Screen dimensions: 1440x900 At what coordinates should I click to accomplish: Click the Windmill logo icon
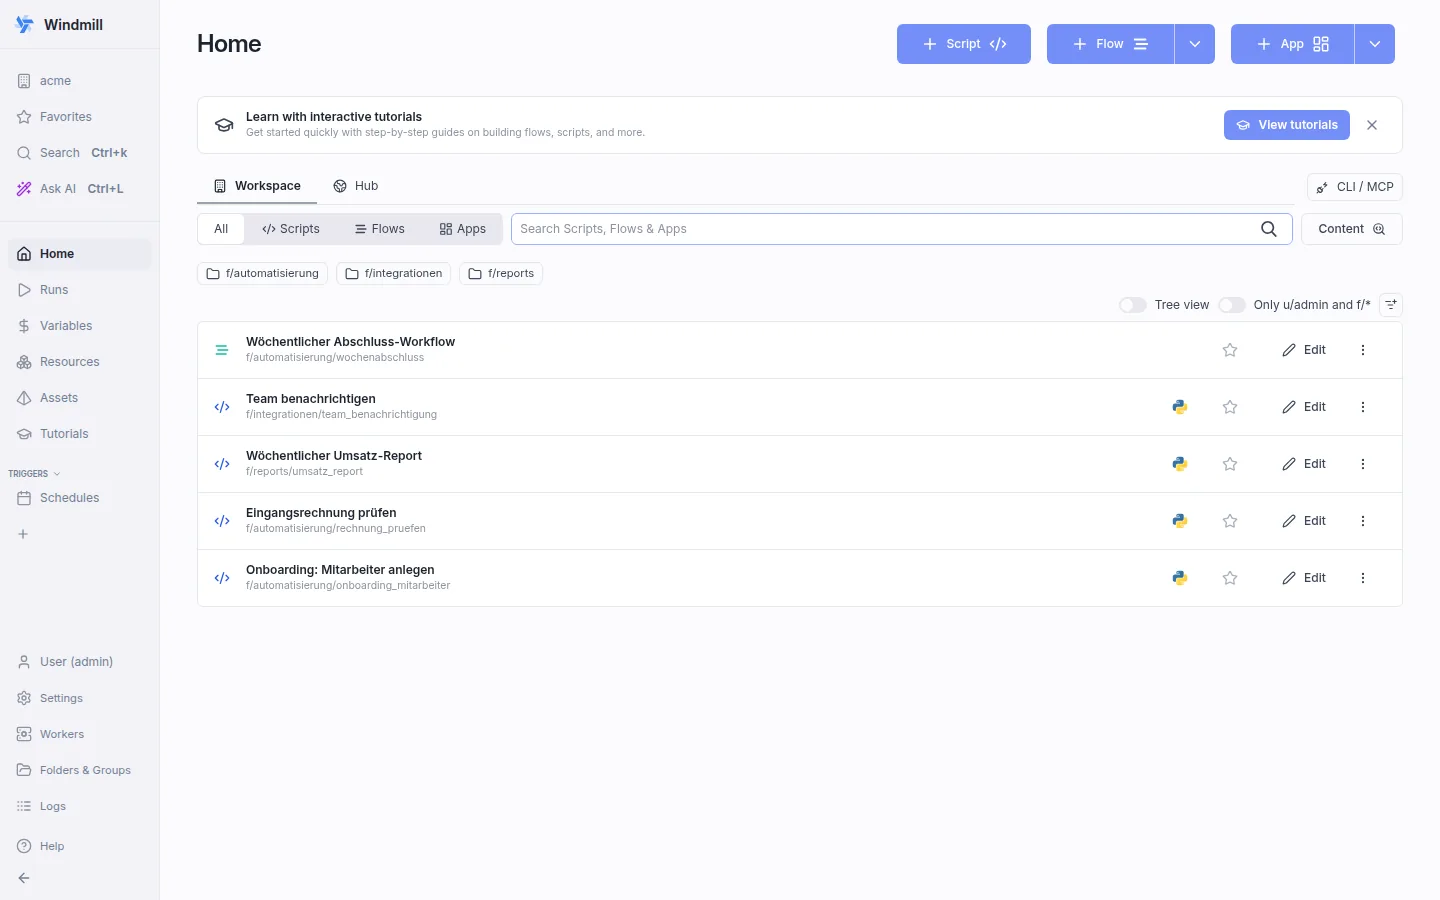point(25,25)
